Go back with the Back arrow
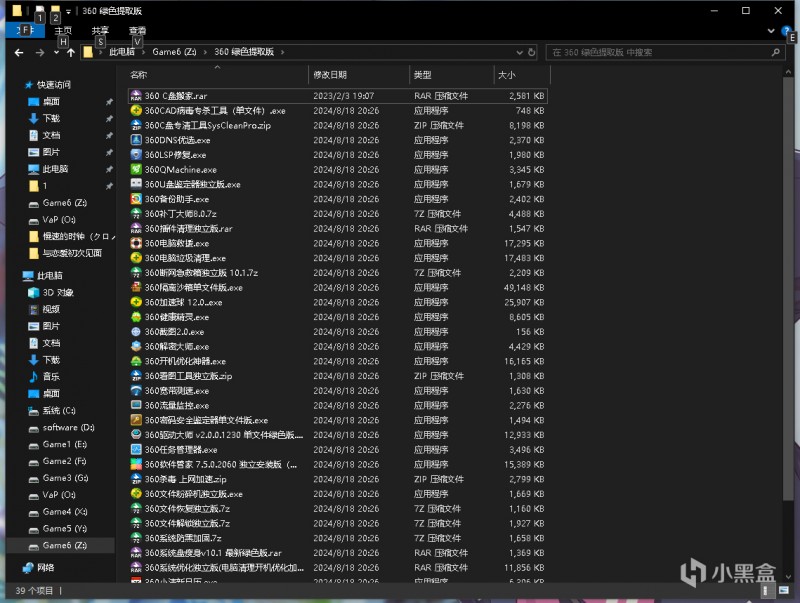800x603 pixels. coord(19,53)
